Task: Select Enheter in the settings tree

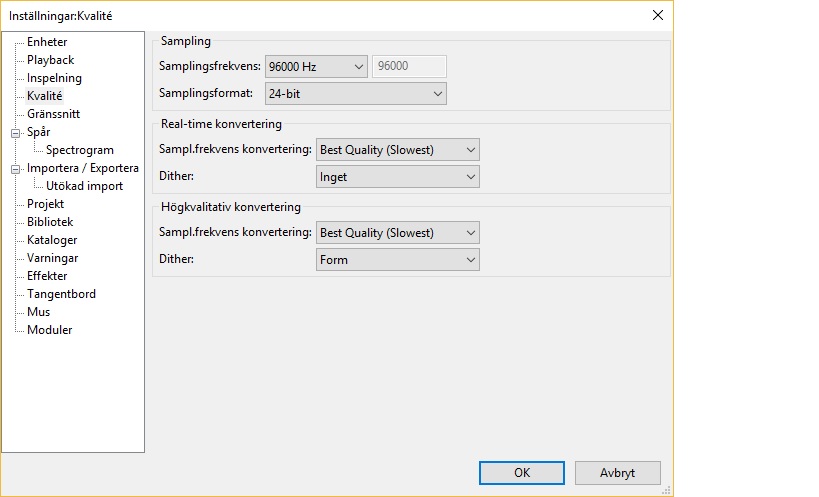Action: (47, 42)
